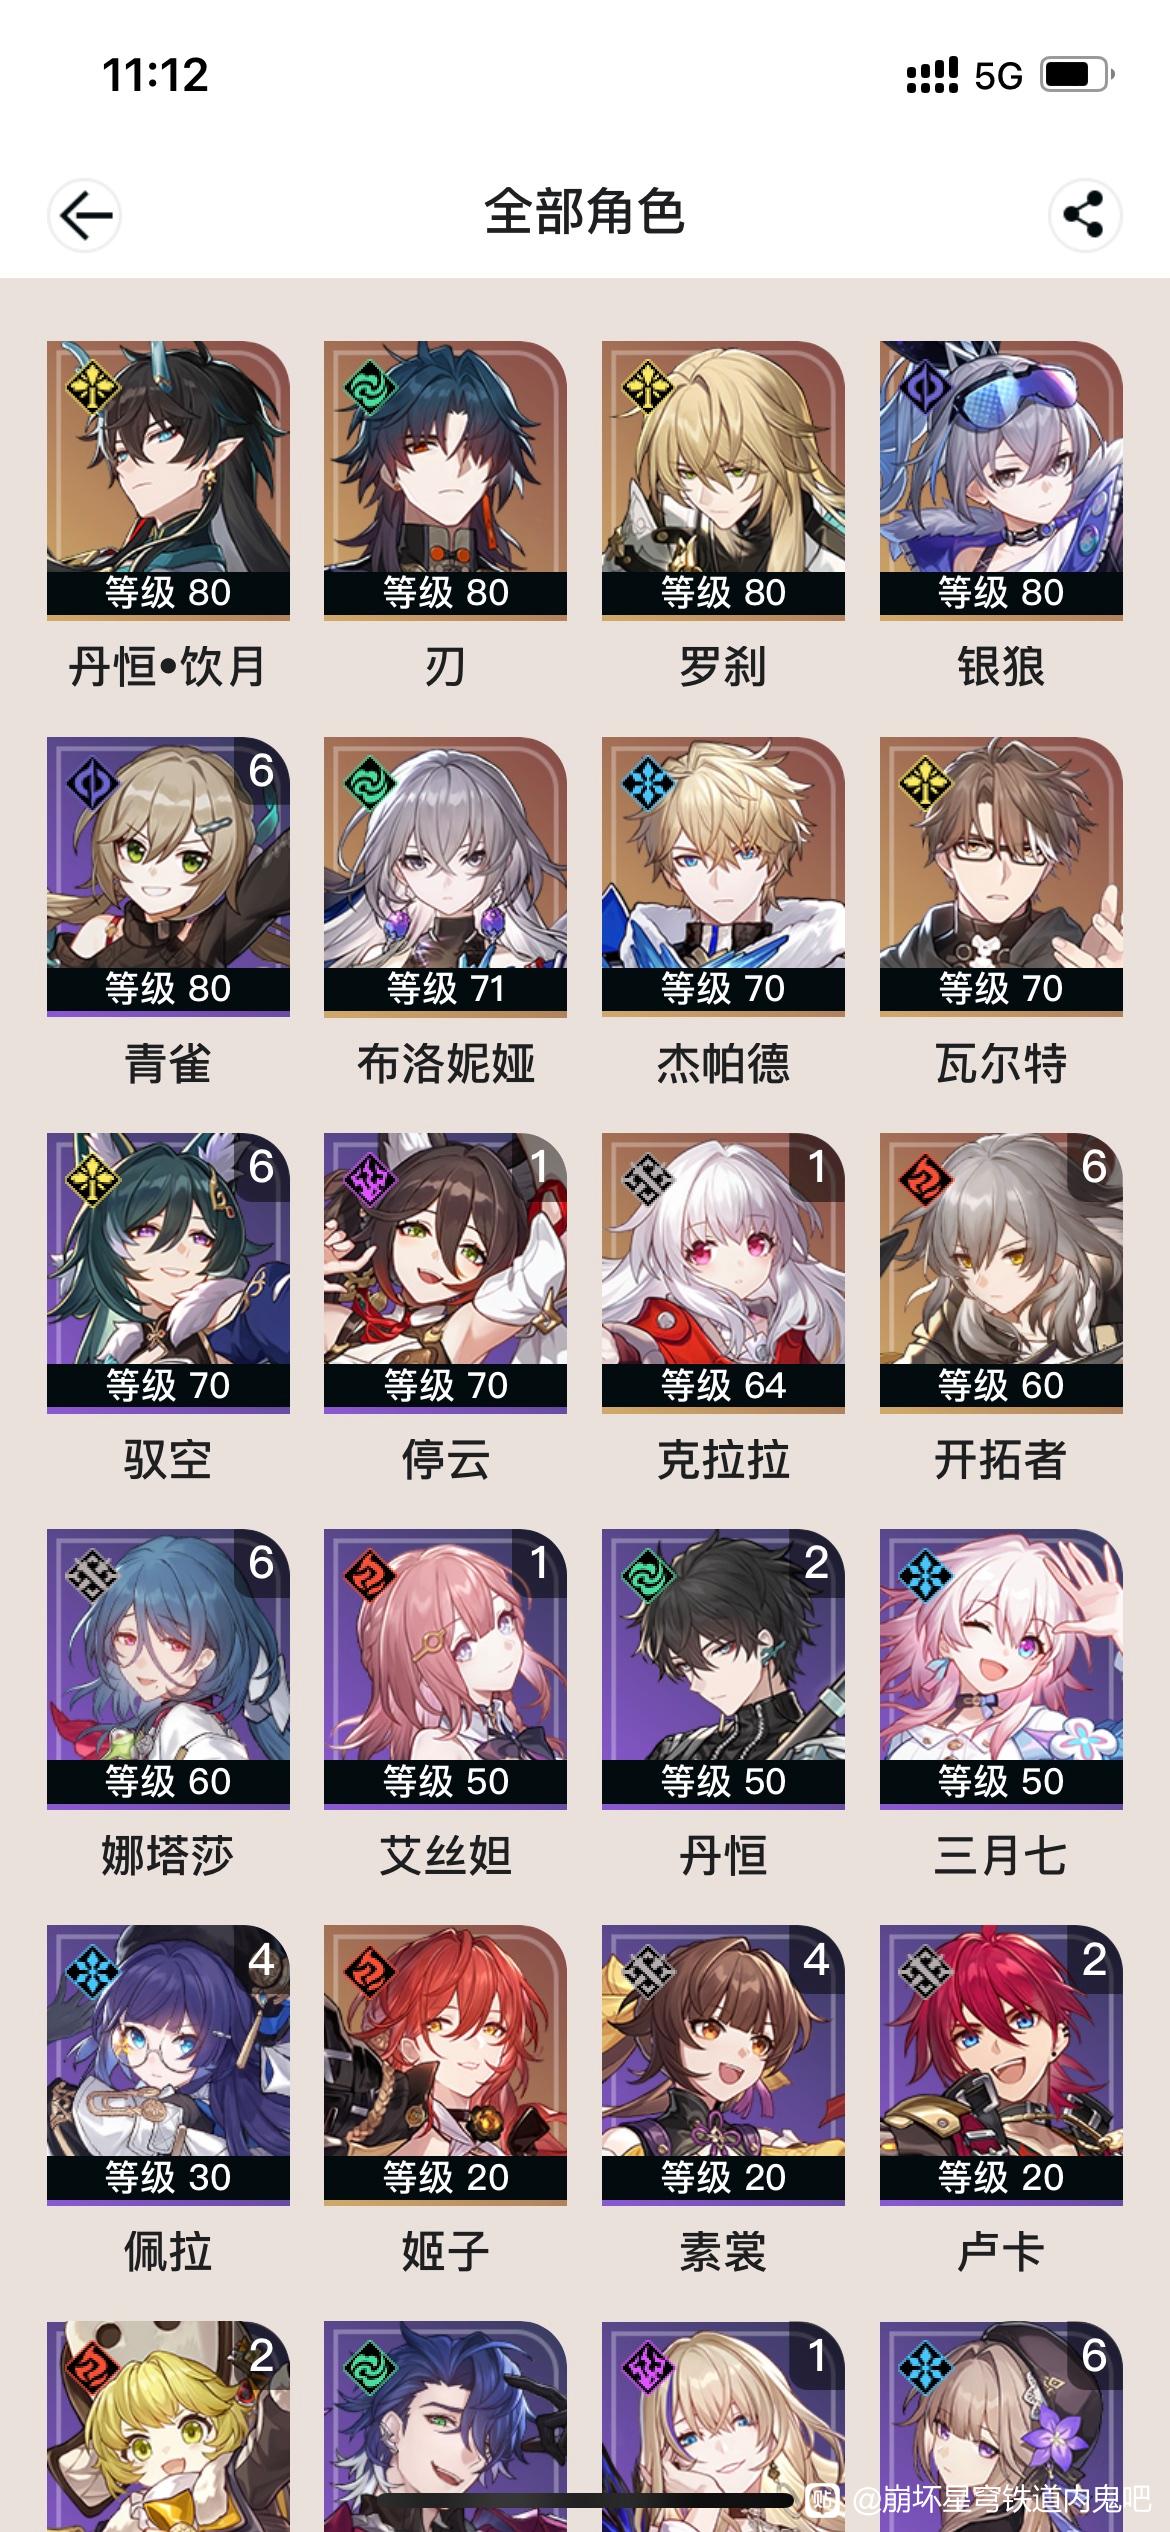The image size is (1170, 2532).
Task: Tap the fire element icon on 开拓者
Action: [926, 1180]
